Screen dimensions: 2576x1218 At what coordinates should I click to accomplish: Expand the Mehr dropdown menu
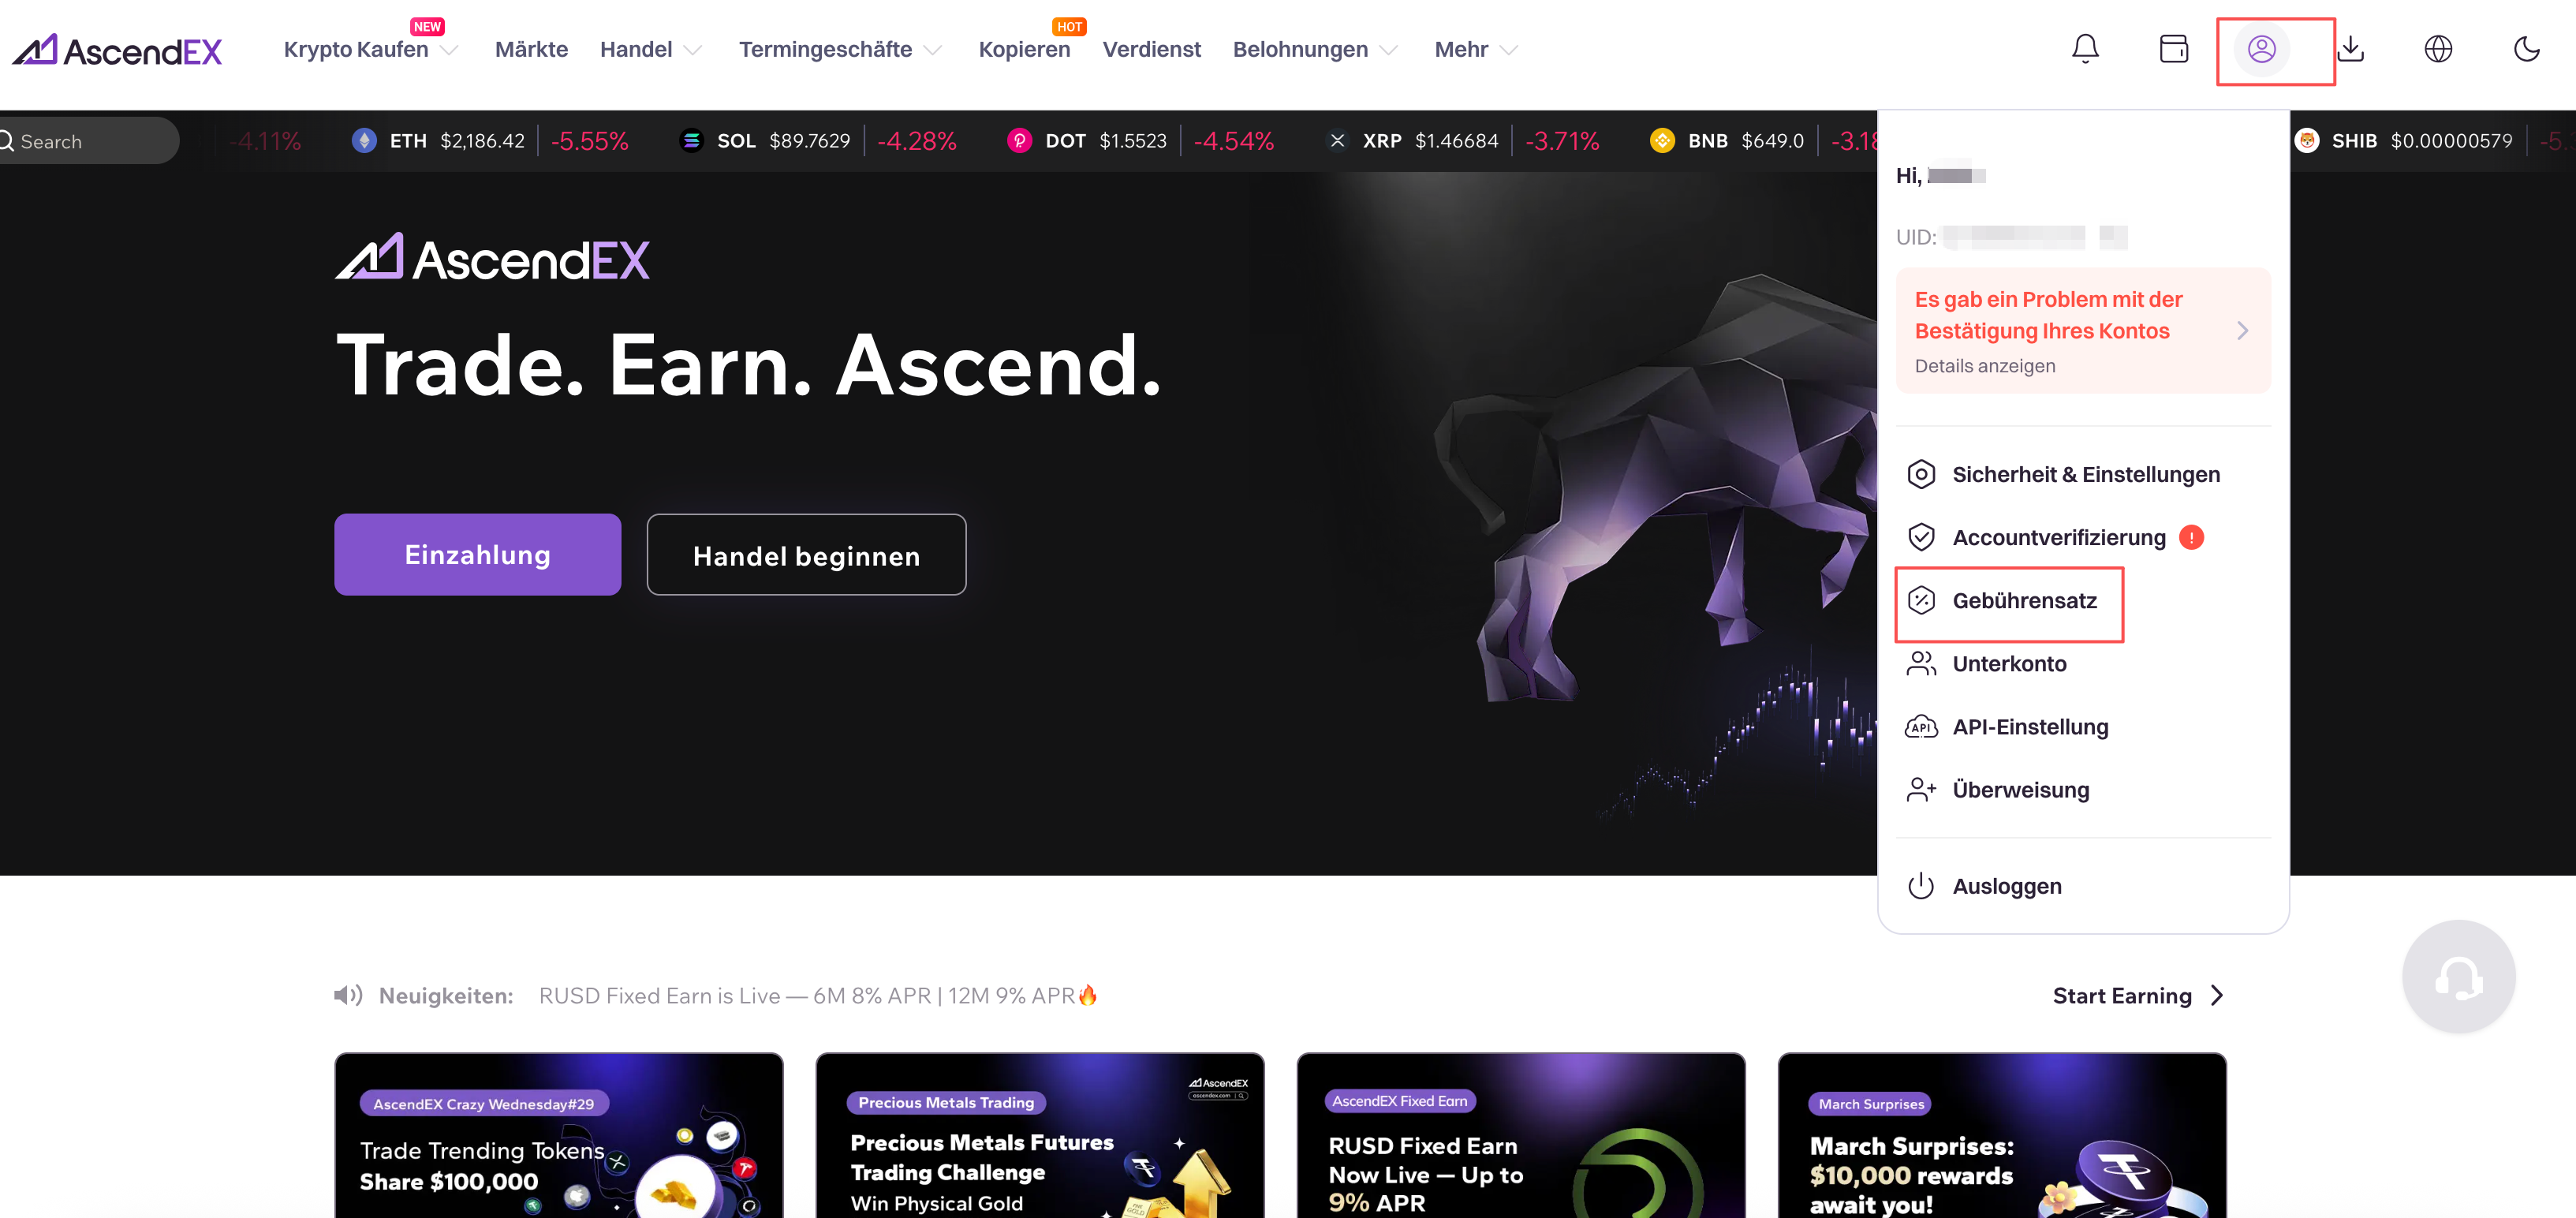(x=1475, y=49)
